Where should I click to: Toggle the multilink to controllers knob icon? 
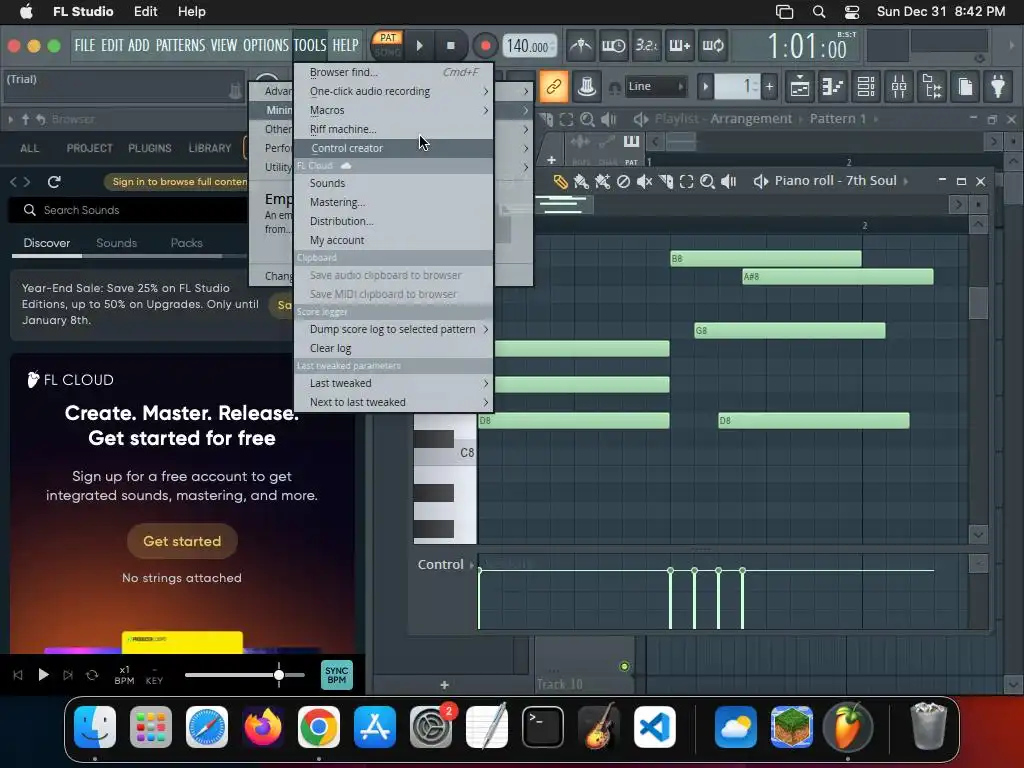pos(586,86)
